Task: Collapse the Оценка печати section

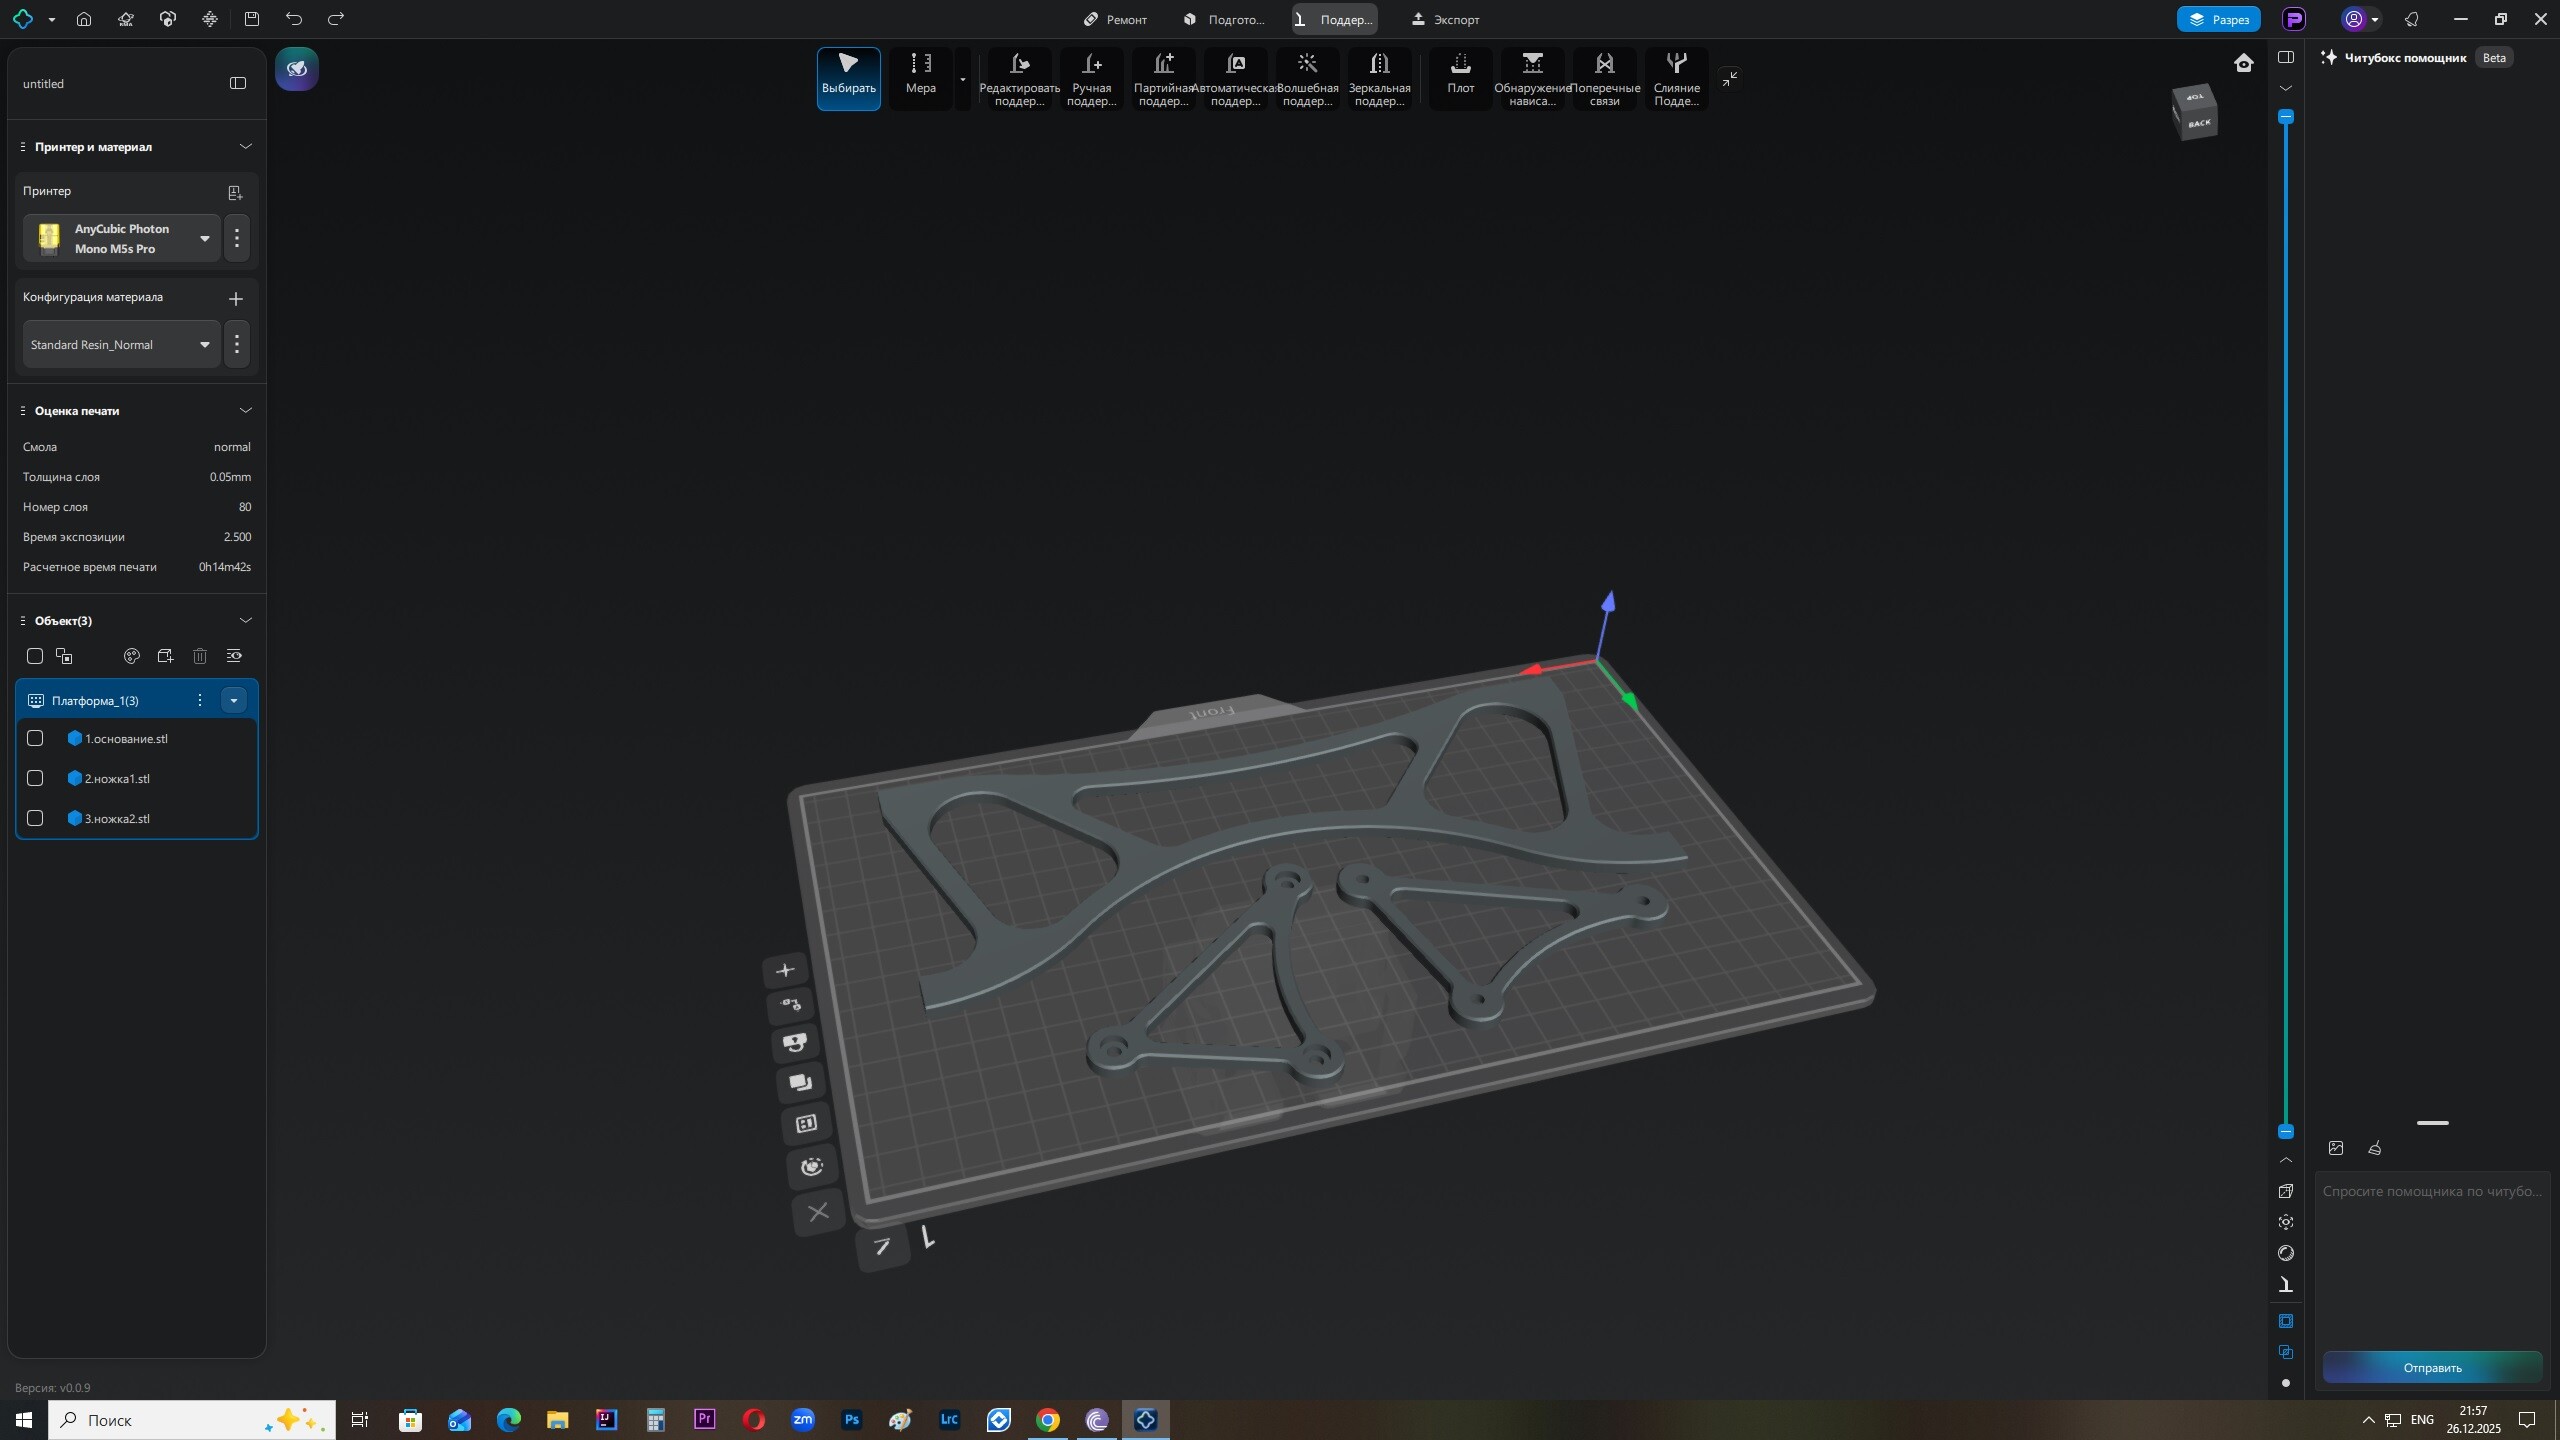Action: point(245,410)
